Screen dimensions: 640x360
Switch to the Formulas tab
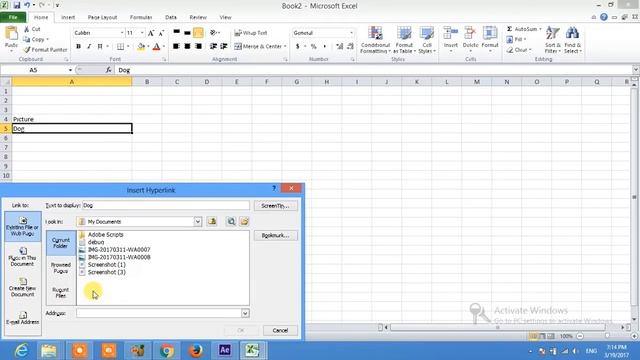[x=141, y=17]
